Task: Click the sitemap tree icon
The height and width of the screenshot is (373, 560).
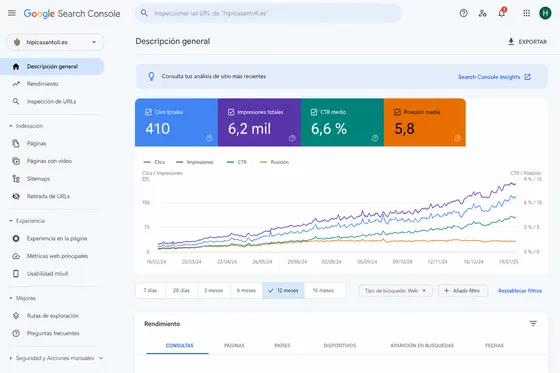Action: 16,179
